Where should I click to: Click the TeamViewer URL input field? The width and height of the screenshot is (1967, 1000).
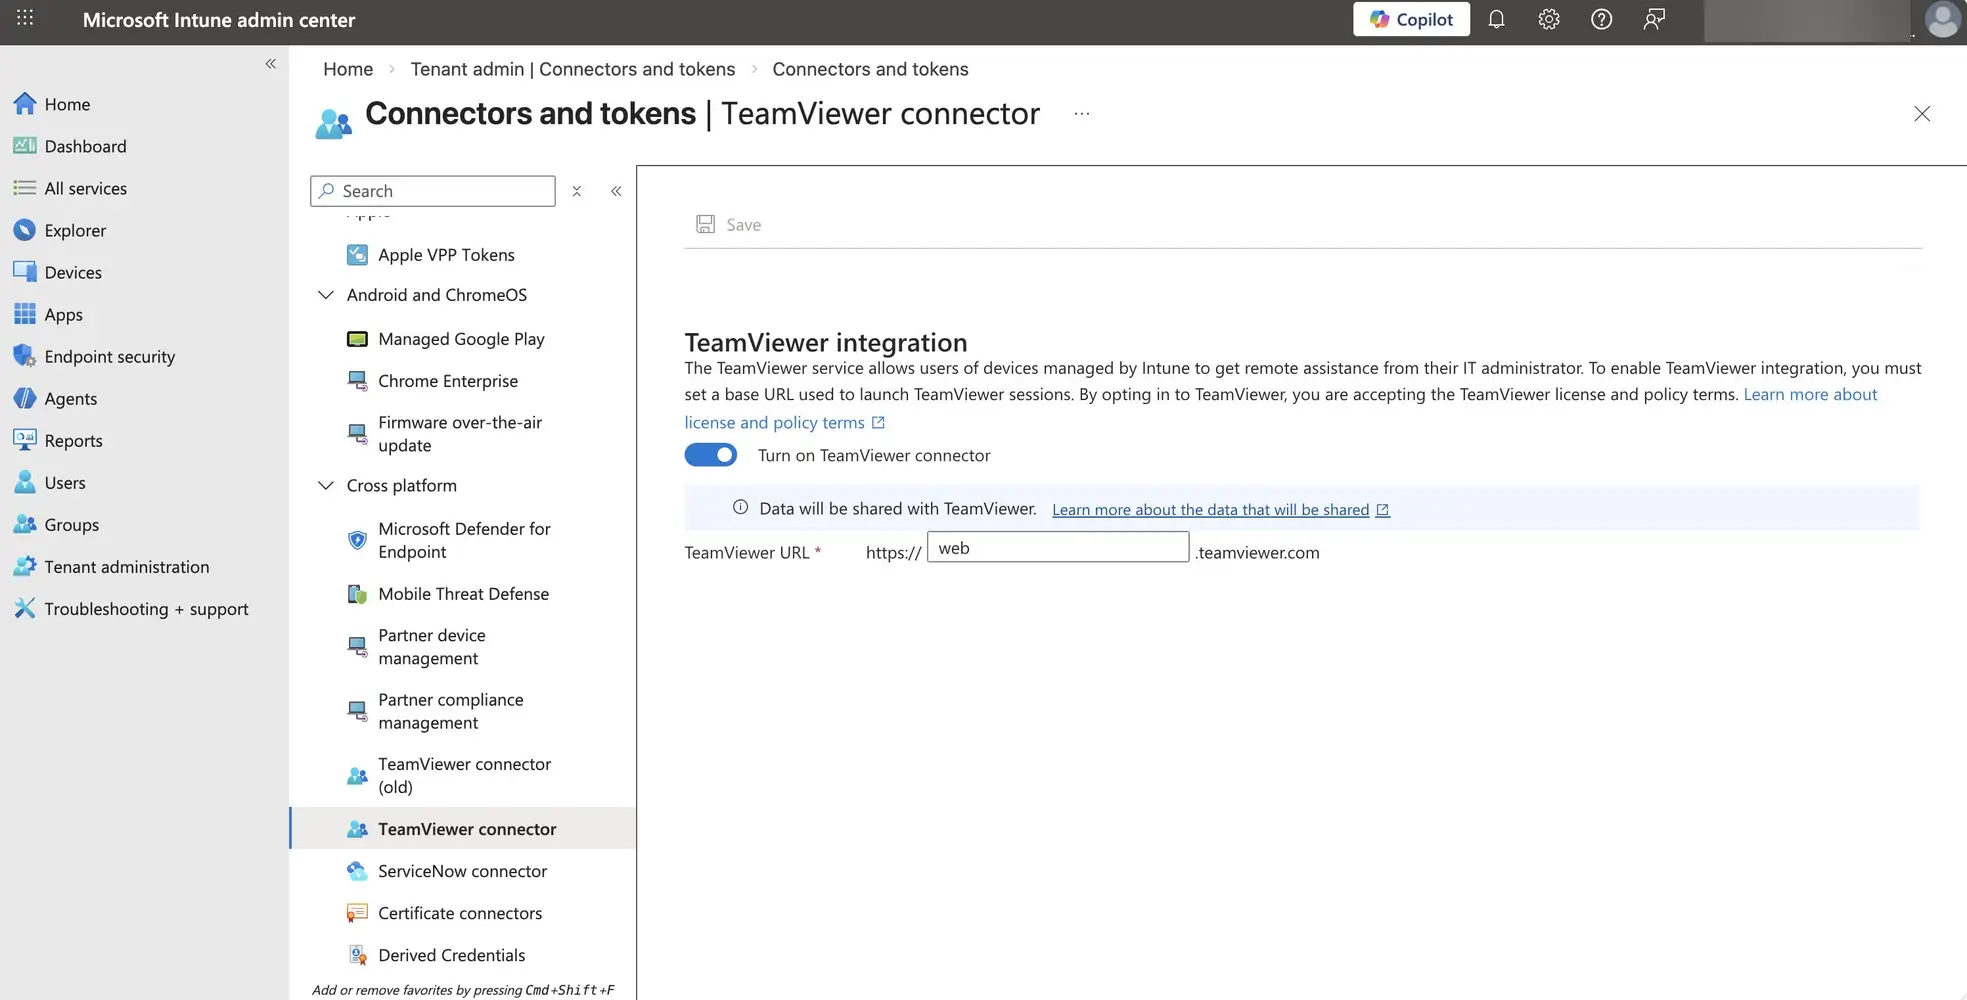coord(1058,548)
